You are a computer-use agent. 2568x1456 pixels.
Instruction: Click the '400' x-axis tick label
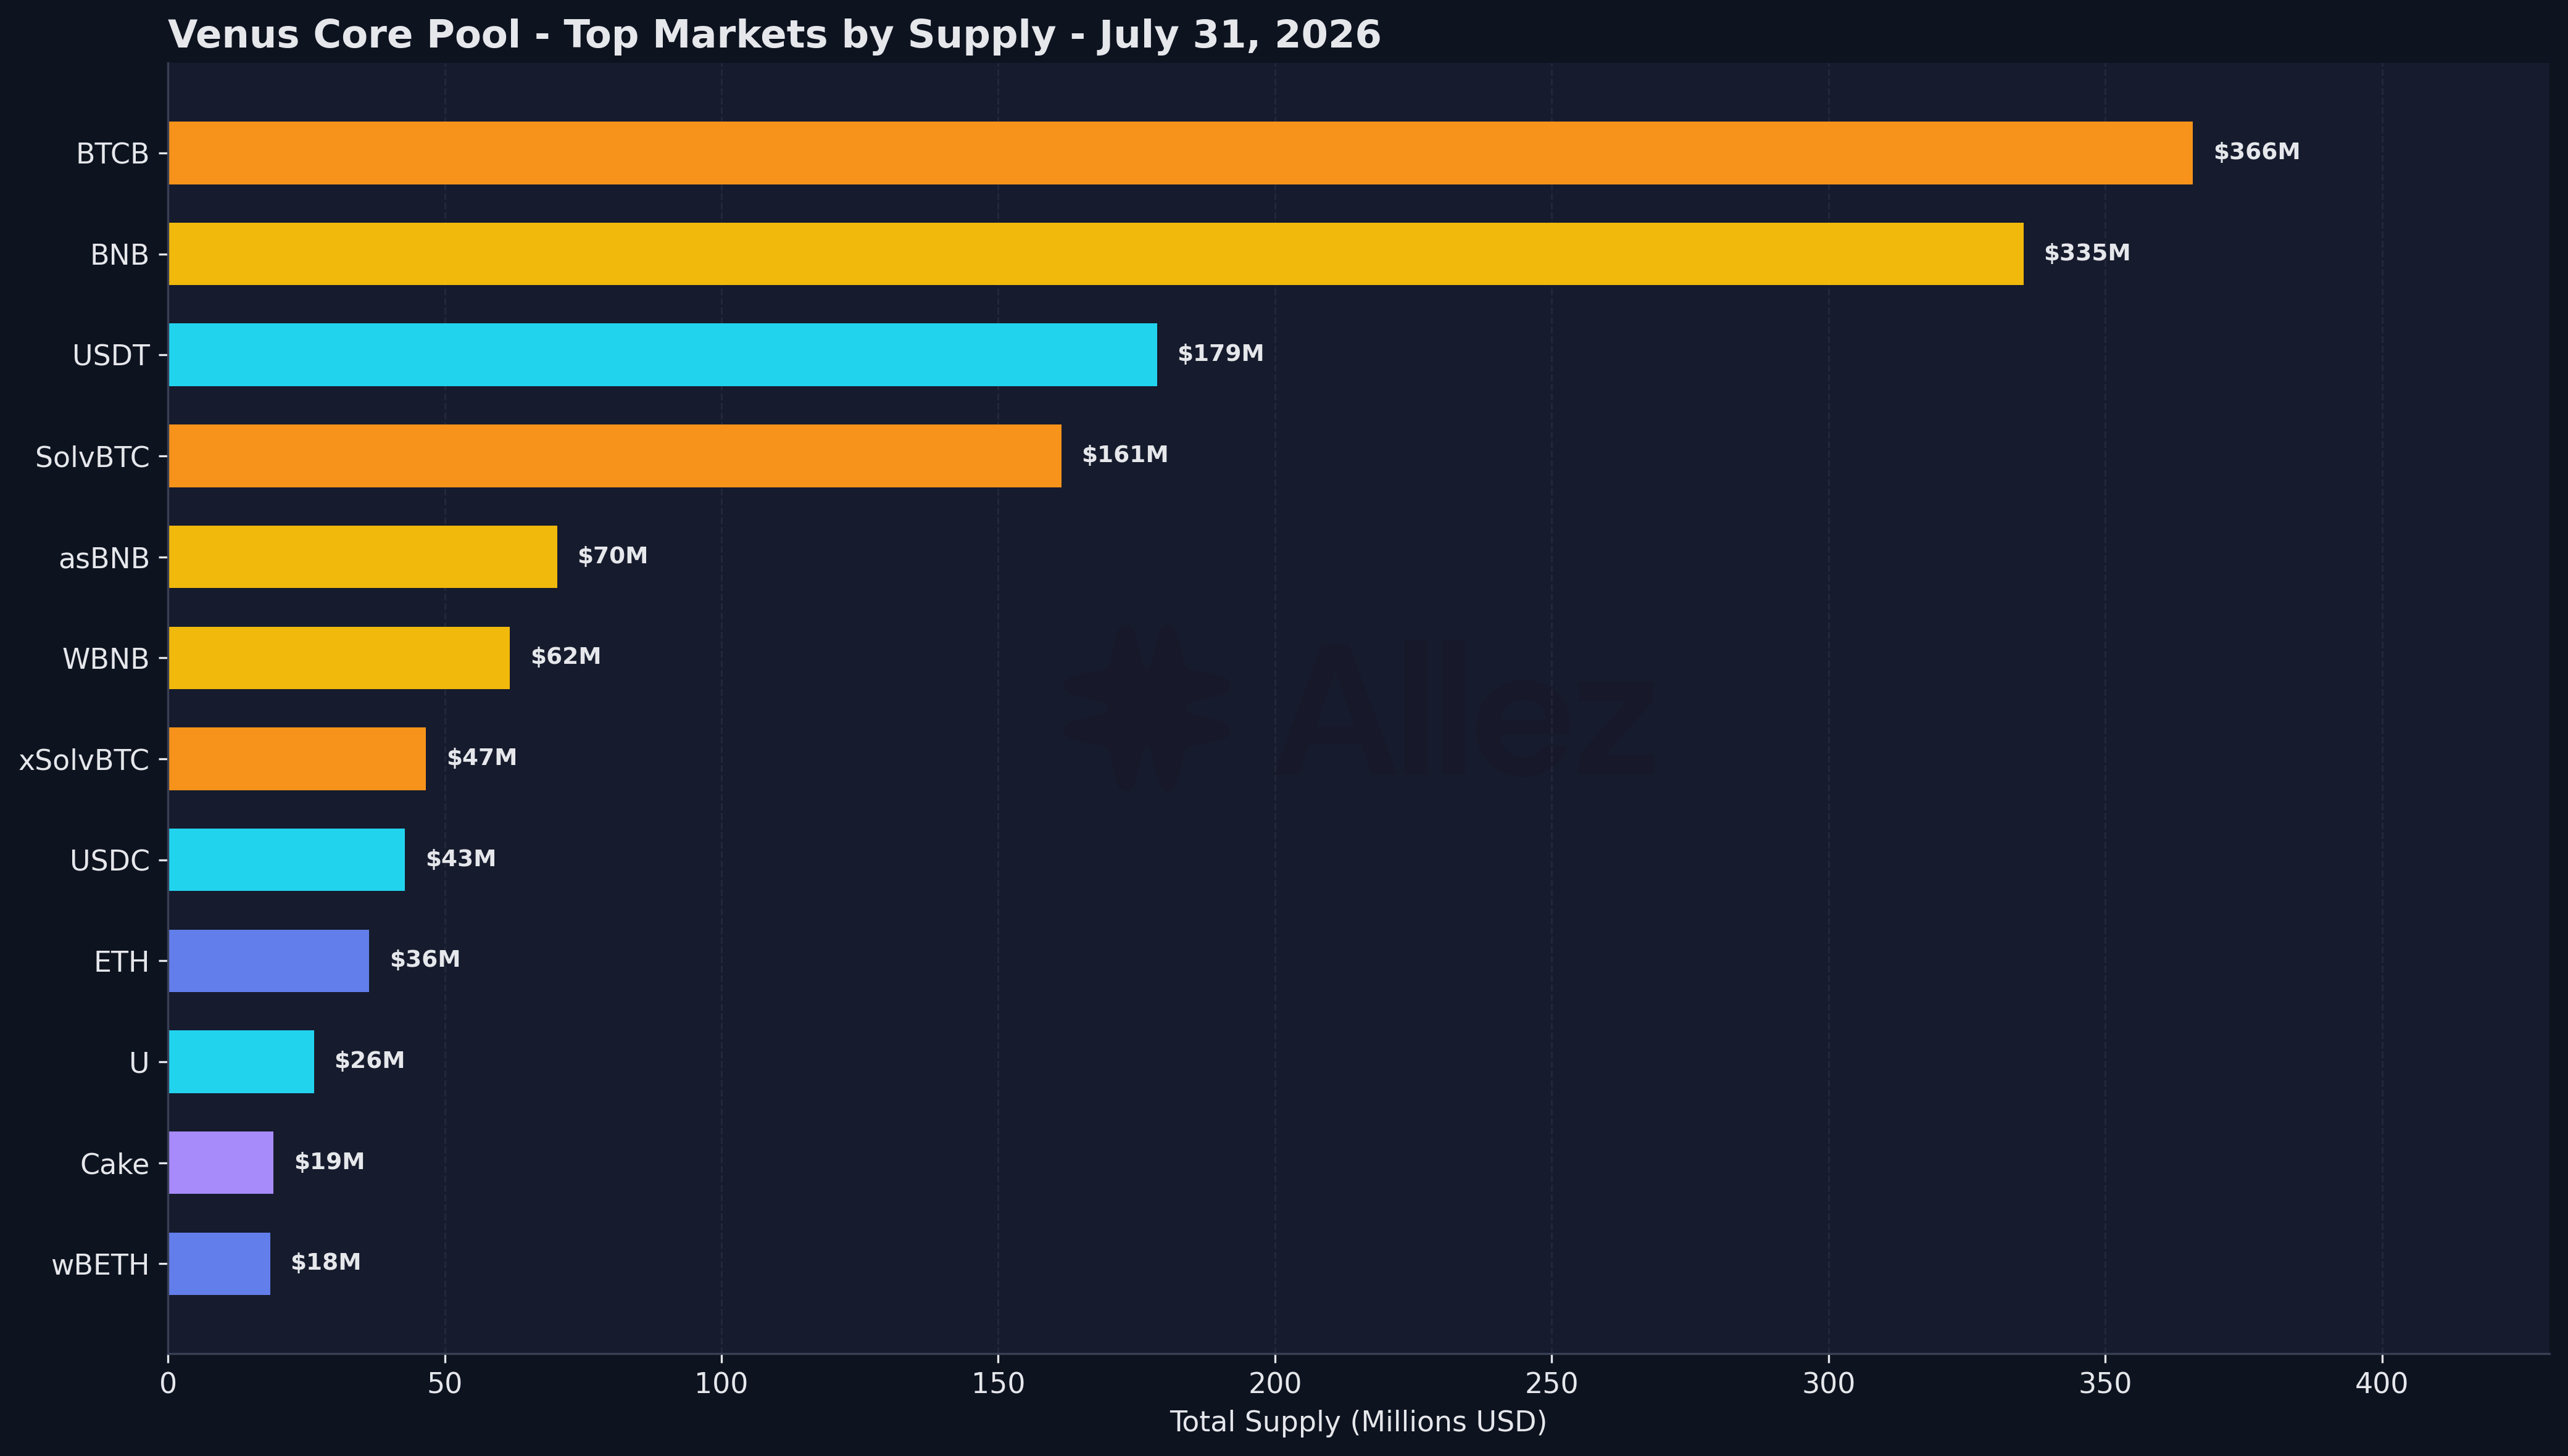(2382, 1384)
